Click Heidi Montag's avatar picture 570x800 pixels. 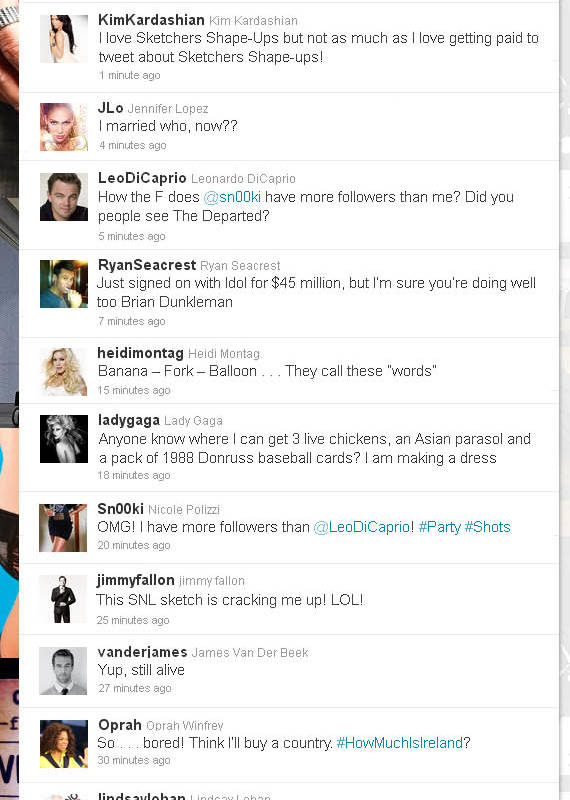[64, 372]
